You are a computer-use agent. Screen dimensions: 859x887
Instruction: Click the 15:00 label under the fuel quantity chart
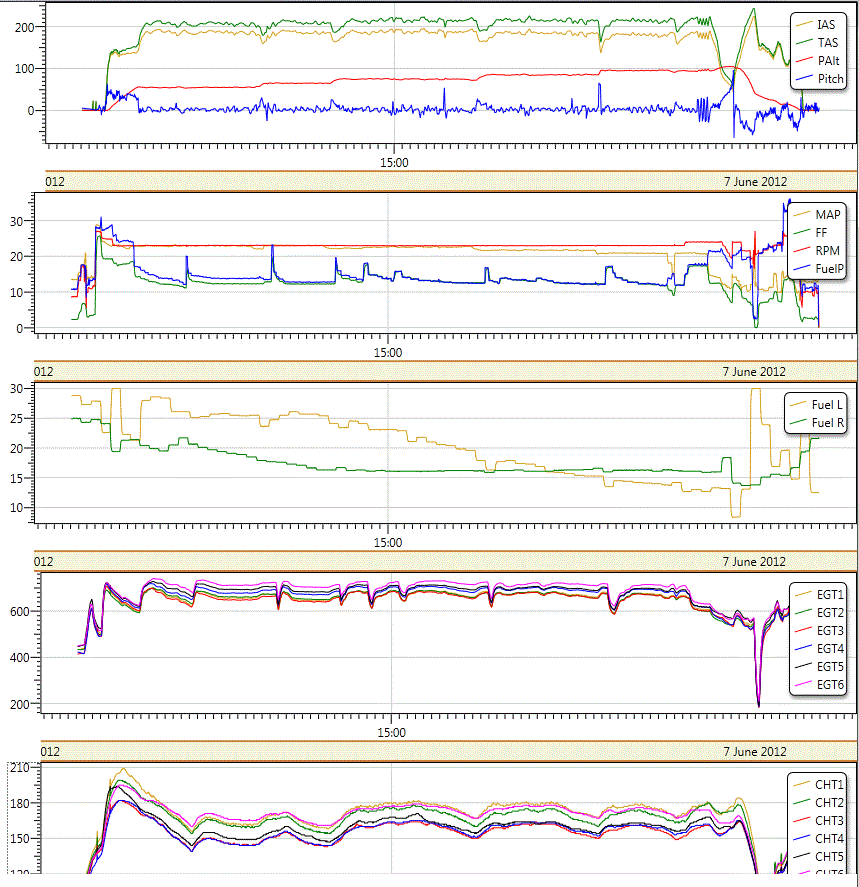pyautogui.click(x=388, y=543)
